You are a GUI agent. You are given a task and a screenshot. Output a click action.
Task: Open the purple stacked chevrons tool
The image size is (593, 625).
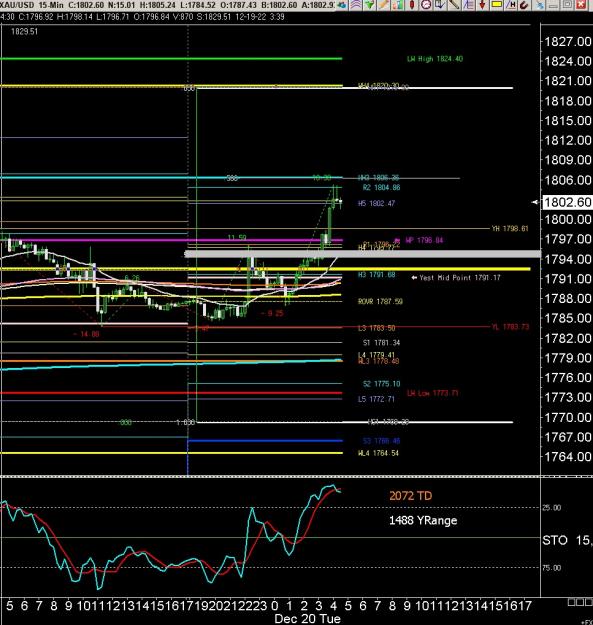pyautogui.click(x=356, y=5)
